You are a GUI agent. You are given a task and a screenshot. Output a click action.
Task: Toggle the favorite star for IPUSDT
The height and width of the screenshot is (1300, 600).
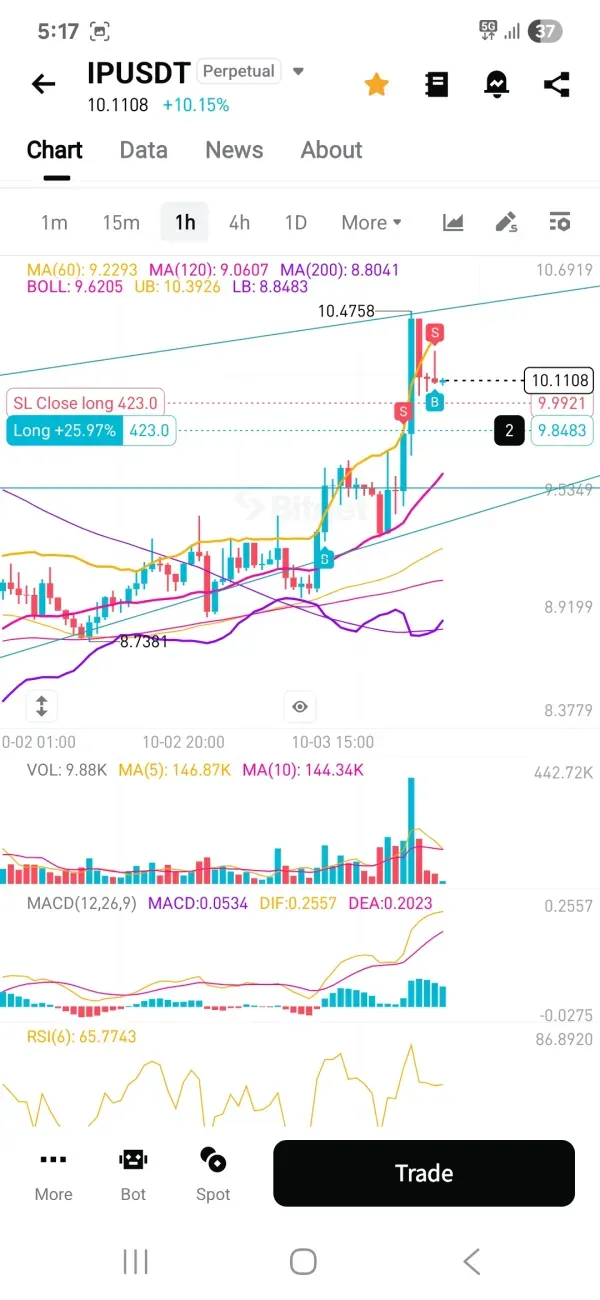376,84
